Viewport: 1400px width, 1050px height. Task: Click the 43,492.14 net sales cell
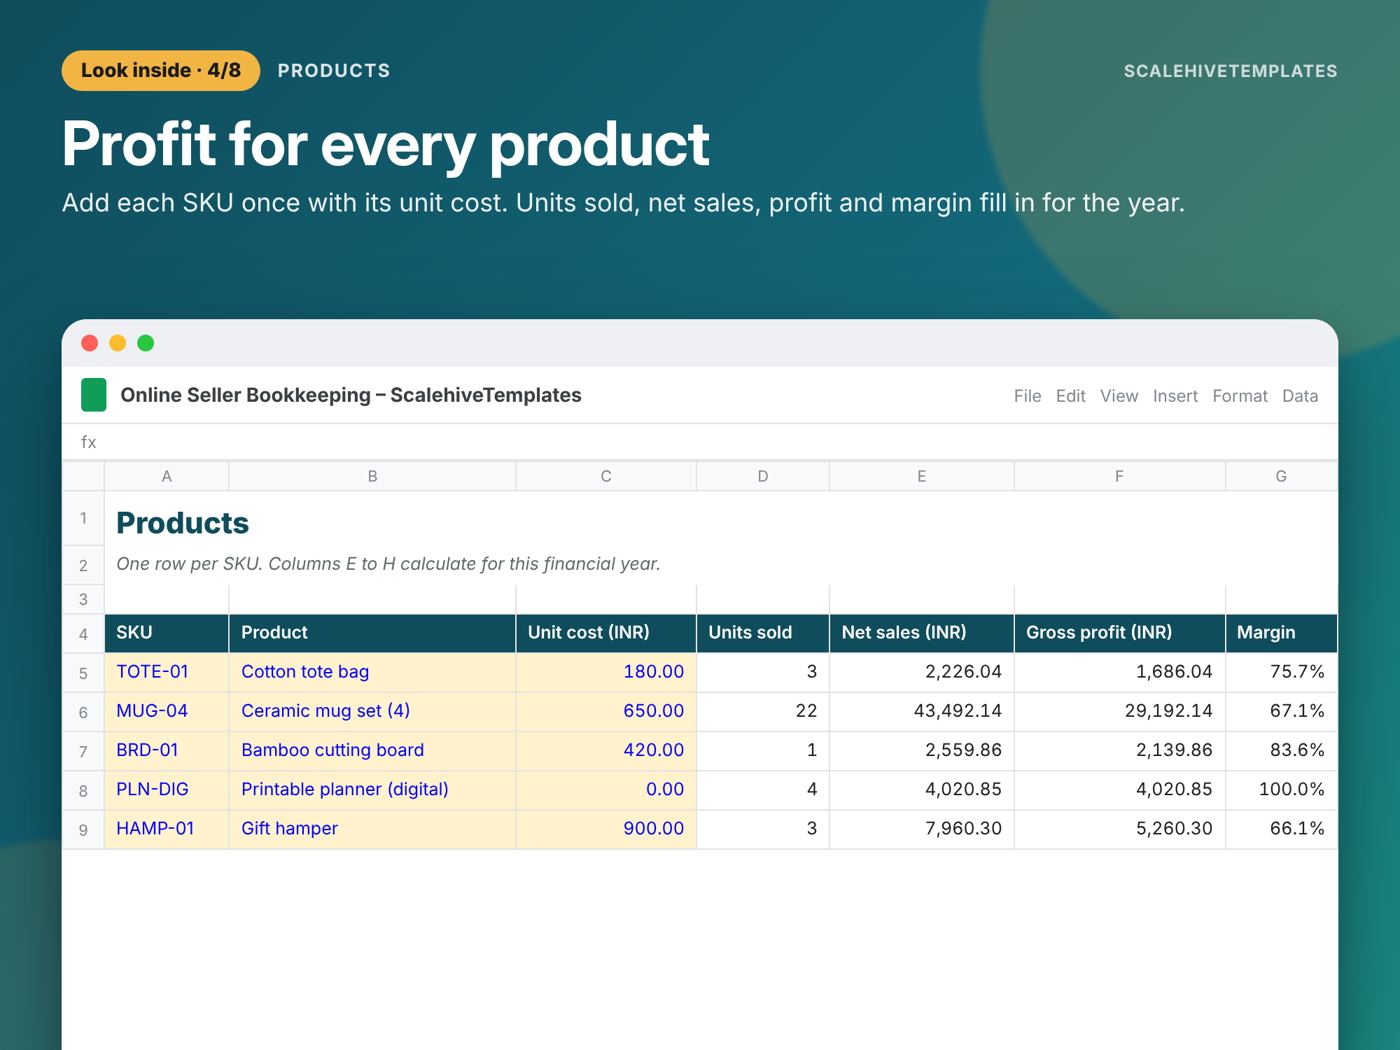[x=922, y=711]
